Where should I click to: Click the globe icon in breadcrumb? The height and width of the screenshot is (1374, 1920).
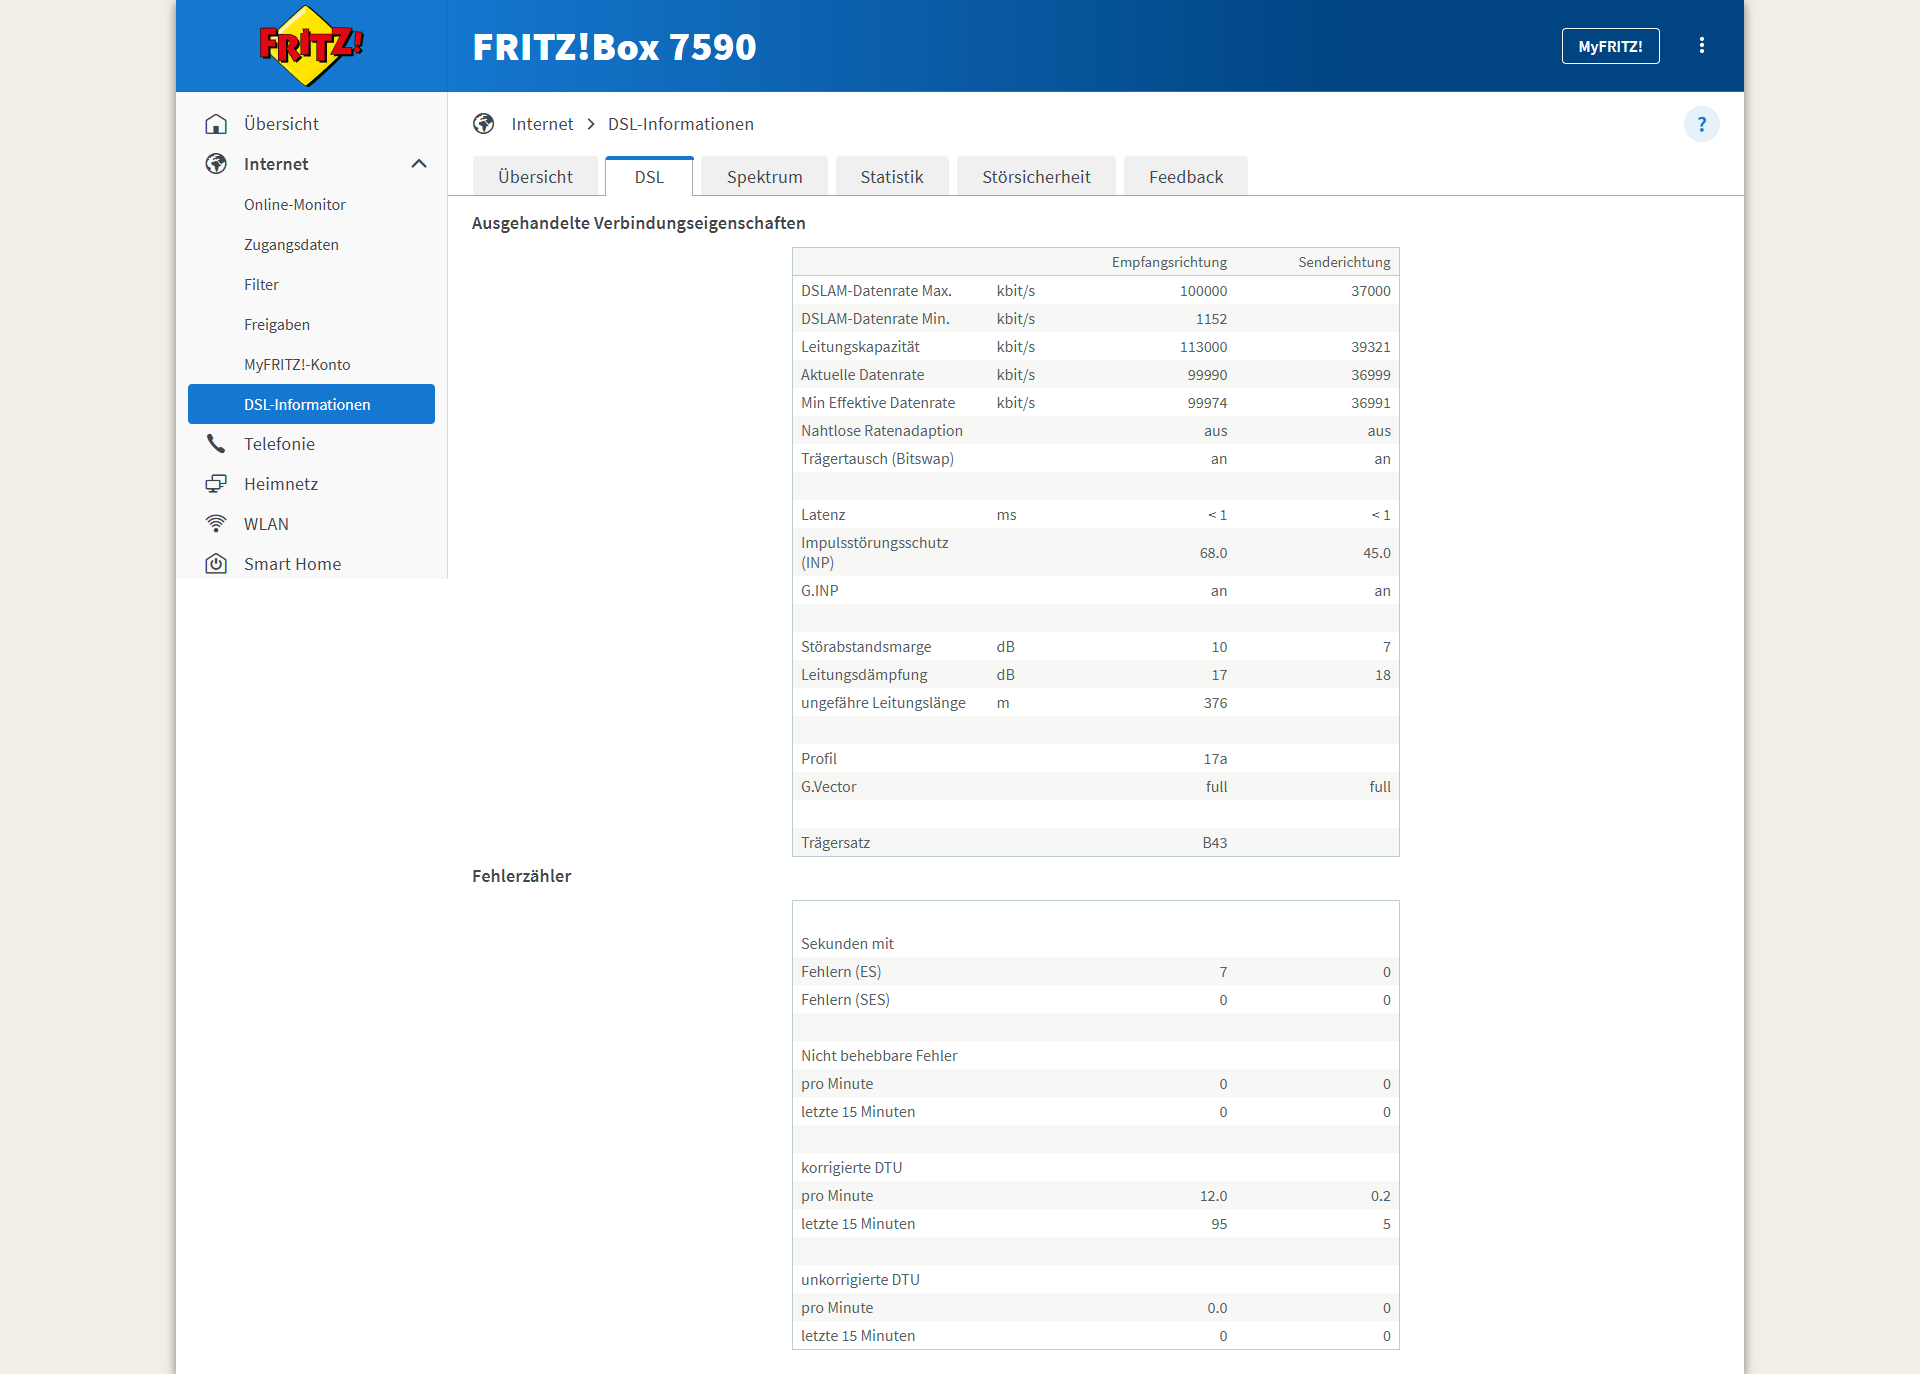(484, 124)
